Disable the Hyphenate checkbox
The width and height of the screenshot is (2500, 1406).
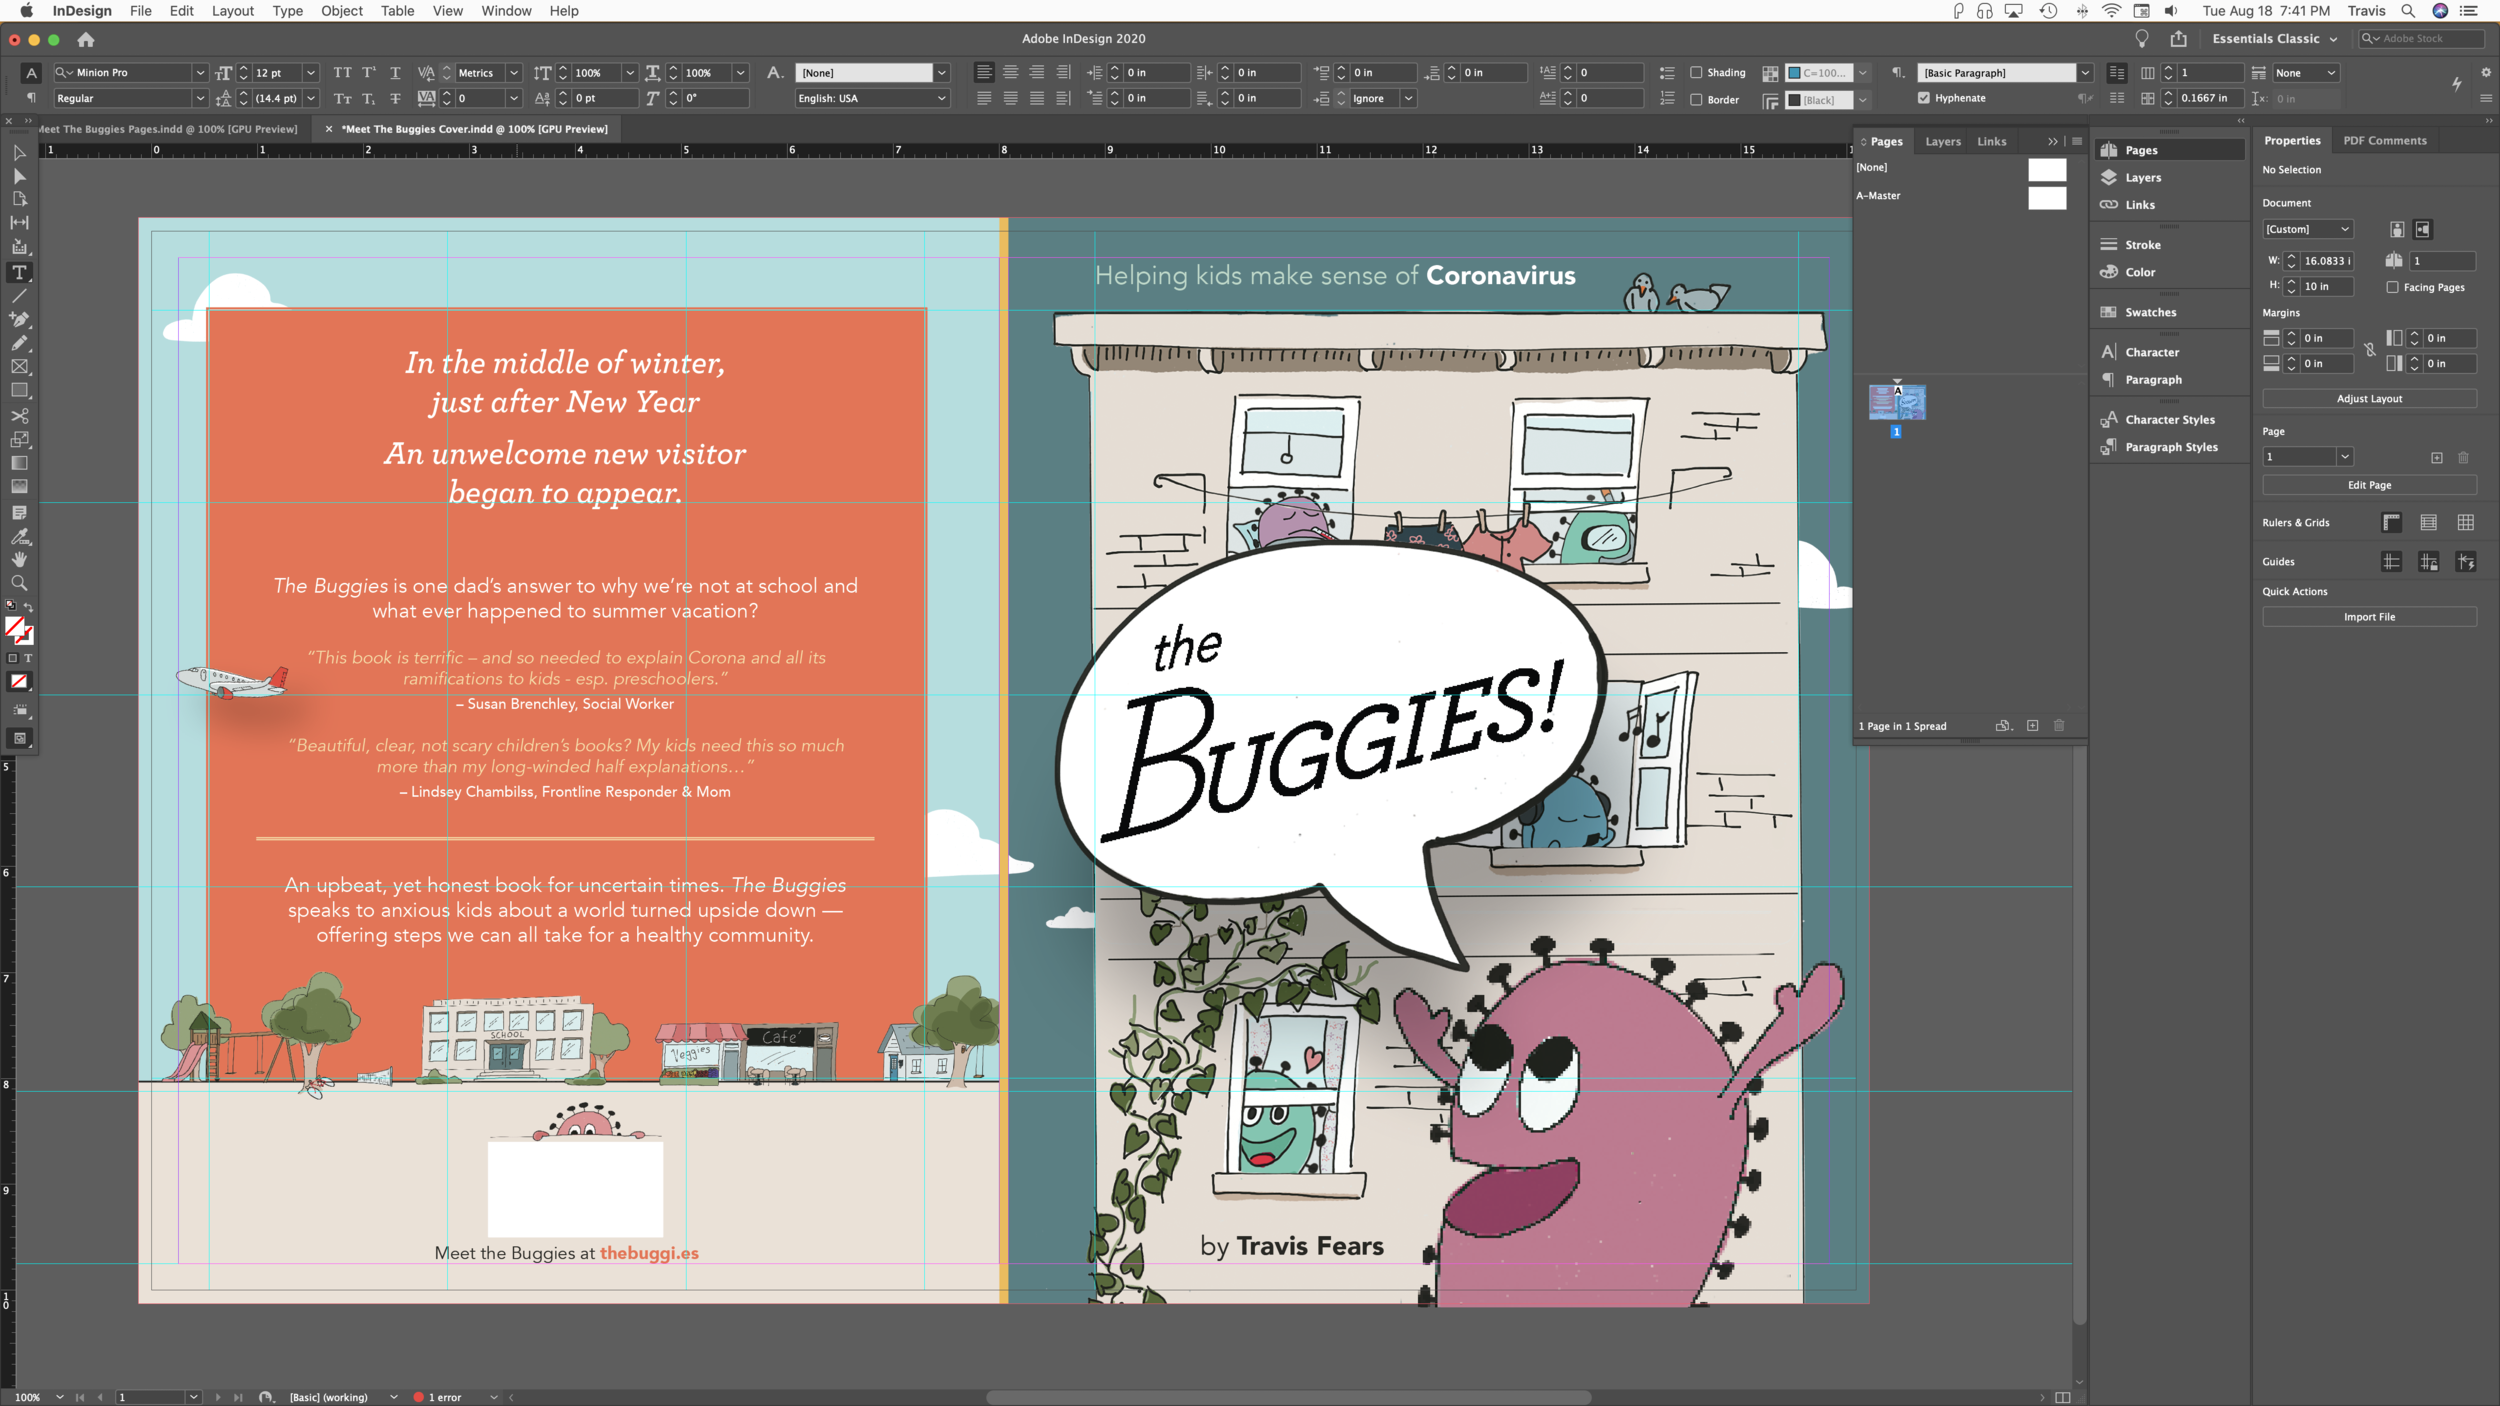(x=1924, y=98)
